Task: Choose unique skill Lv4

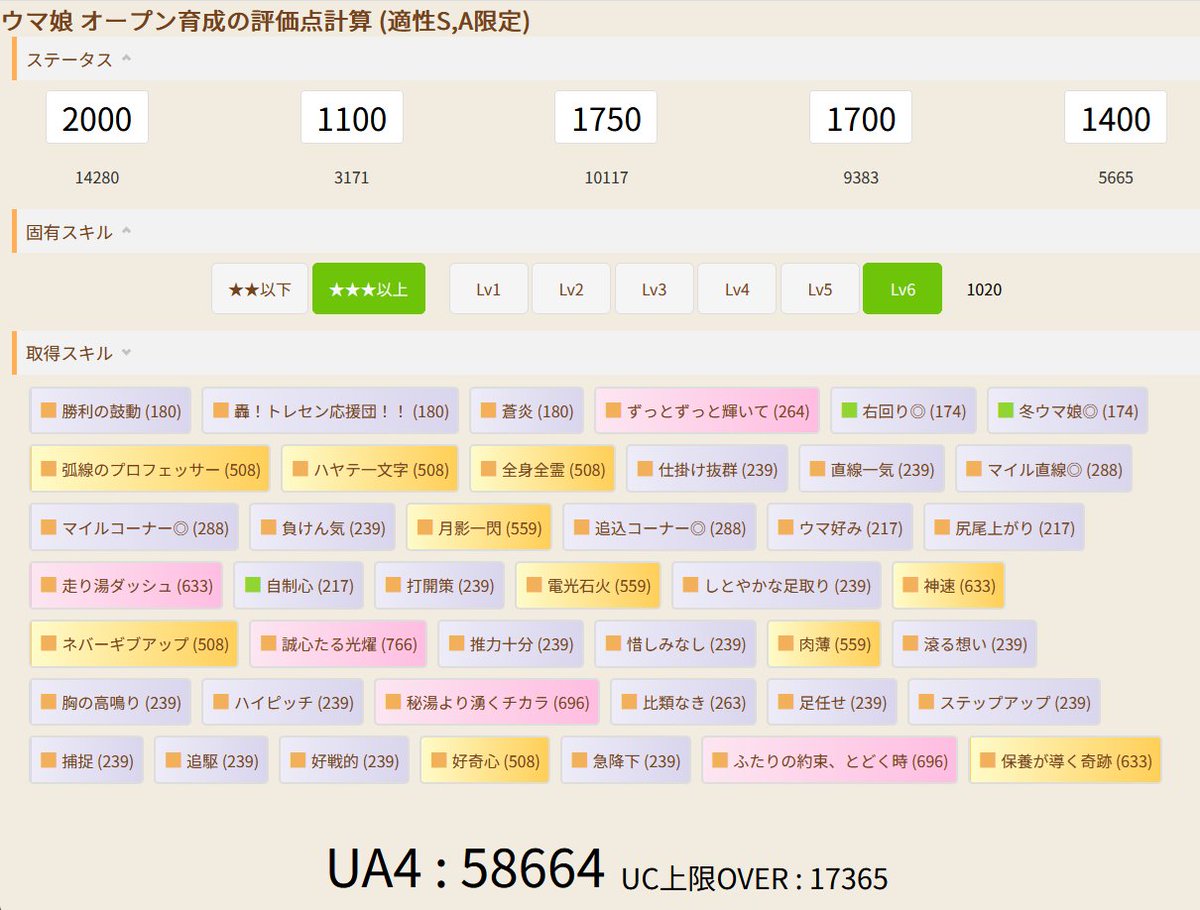Action: click(737, 289)
